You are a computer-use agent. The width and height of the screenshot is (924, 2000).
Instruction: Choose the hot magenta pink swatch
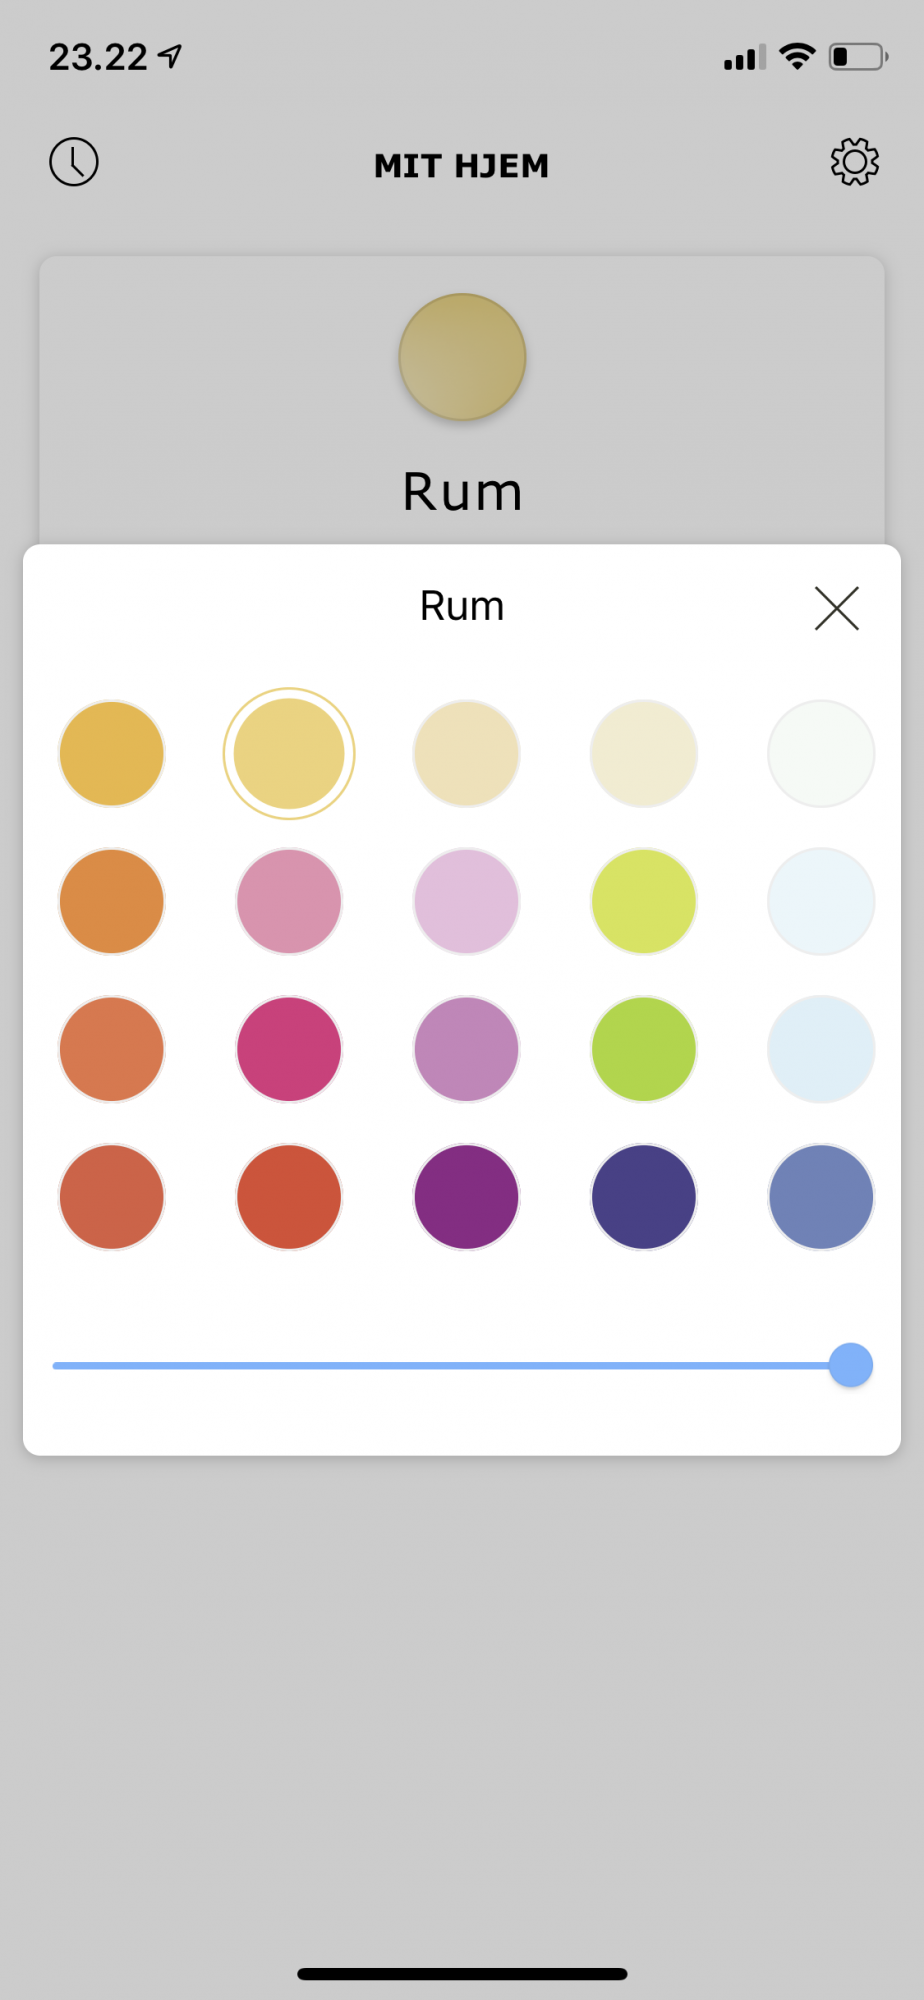click(x=289, y=1049)
